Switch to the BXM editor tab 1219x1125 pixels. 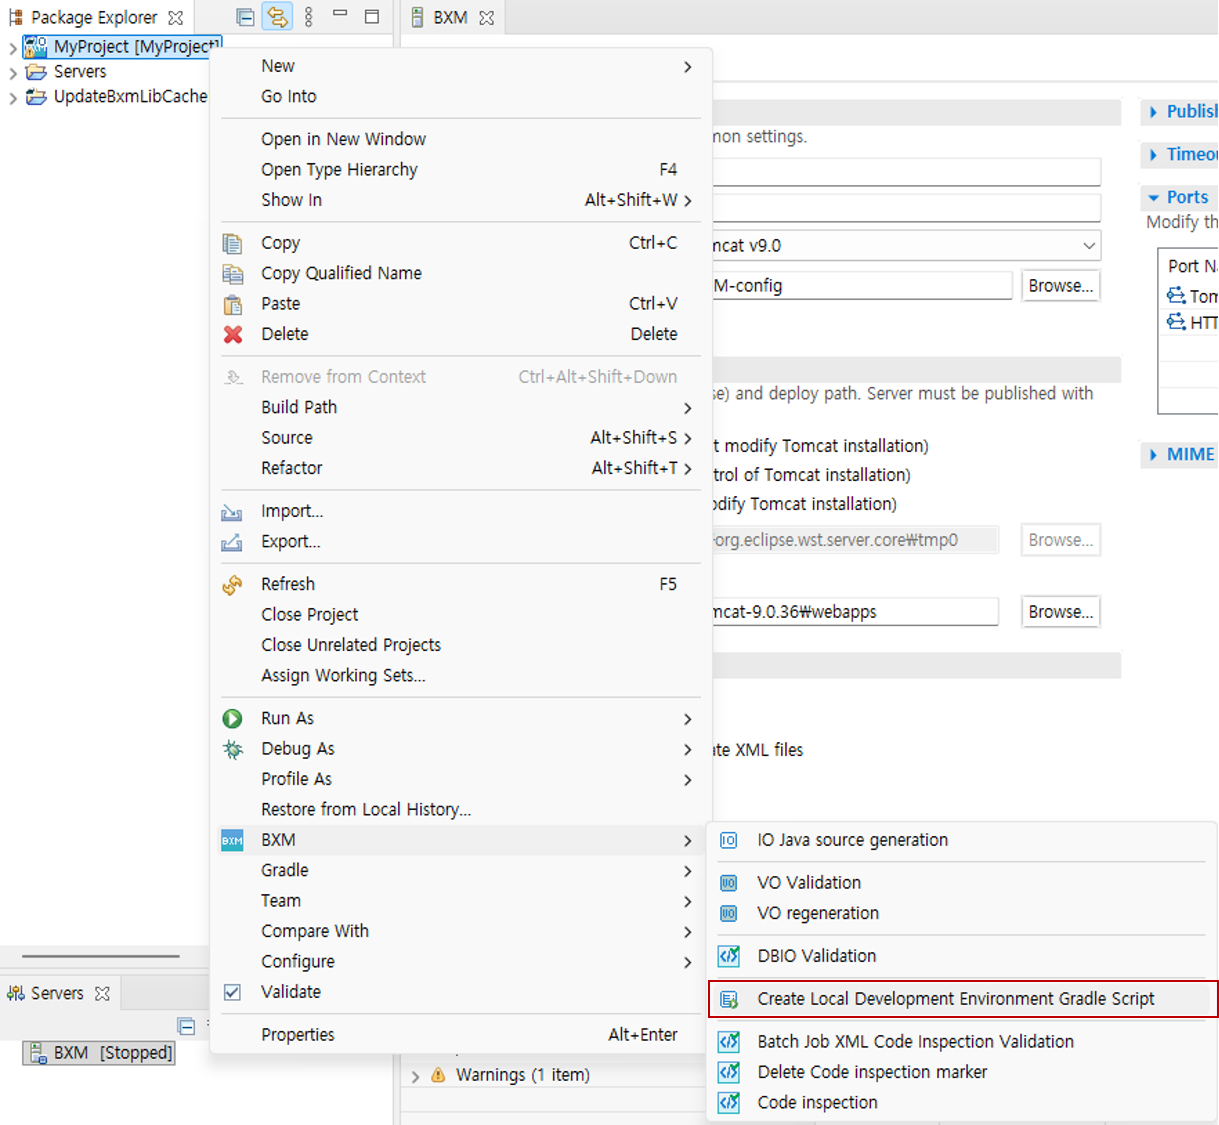point(452,17)
